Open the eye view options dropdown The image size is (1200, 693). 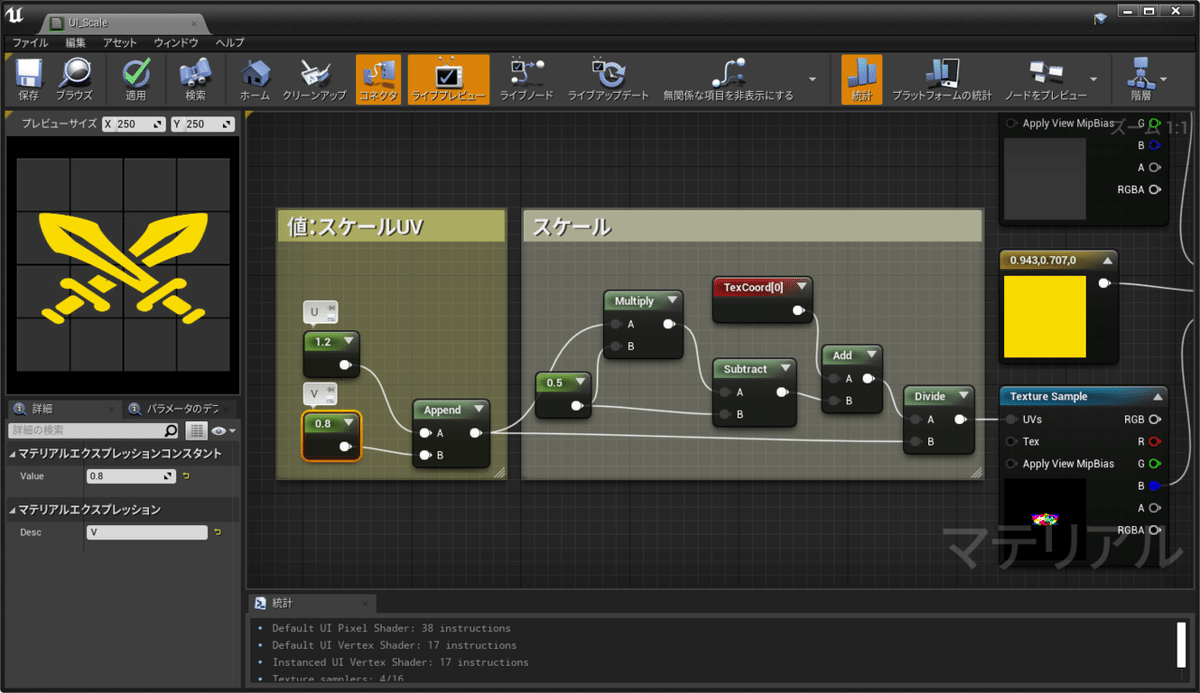click(x=223, y=430)
